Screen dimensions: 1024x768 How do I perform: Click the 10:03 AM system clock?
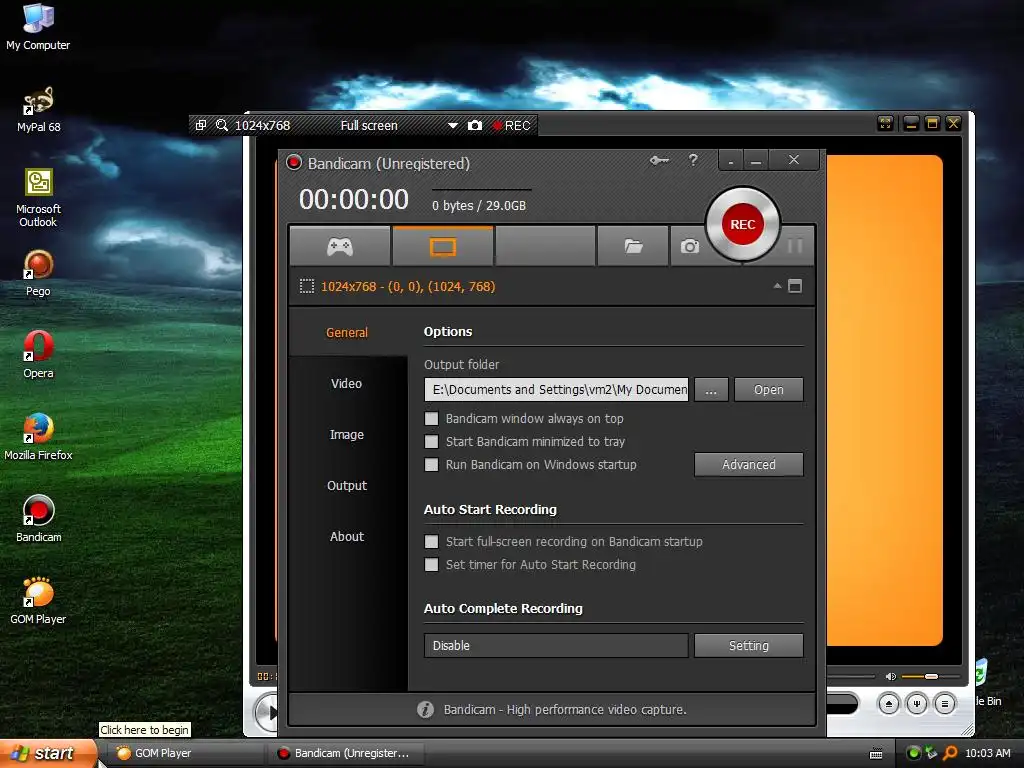pos(987,753)
